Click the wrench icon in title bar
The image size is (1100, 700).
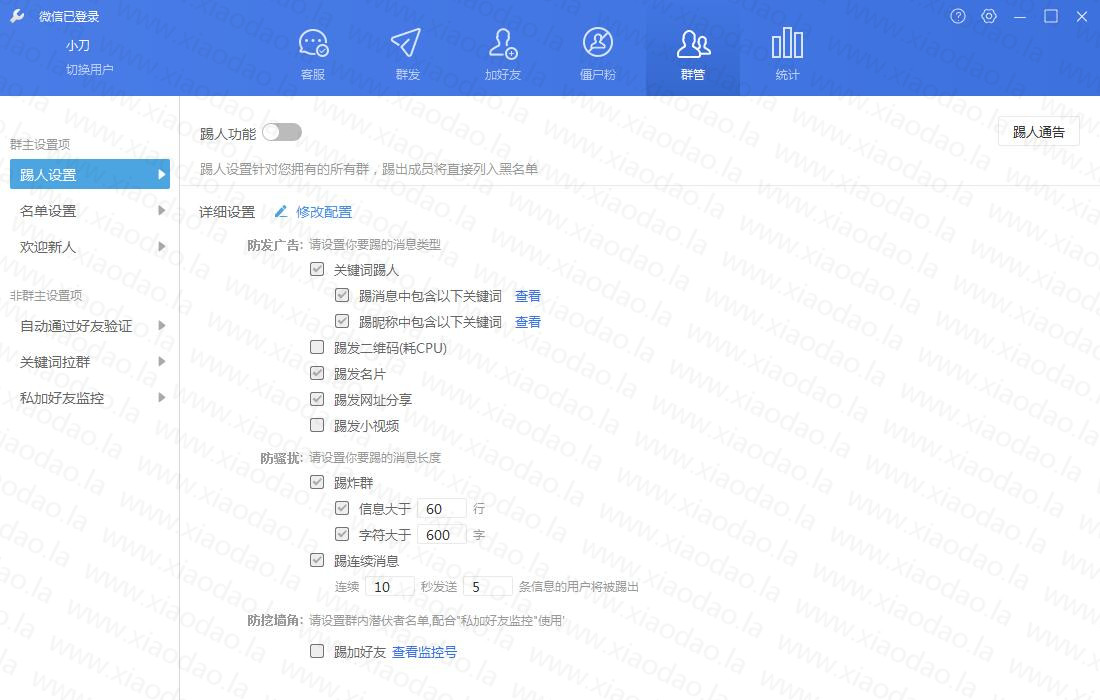point(17,17)
